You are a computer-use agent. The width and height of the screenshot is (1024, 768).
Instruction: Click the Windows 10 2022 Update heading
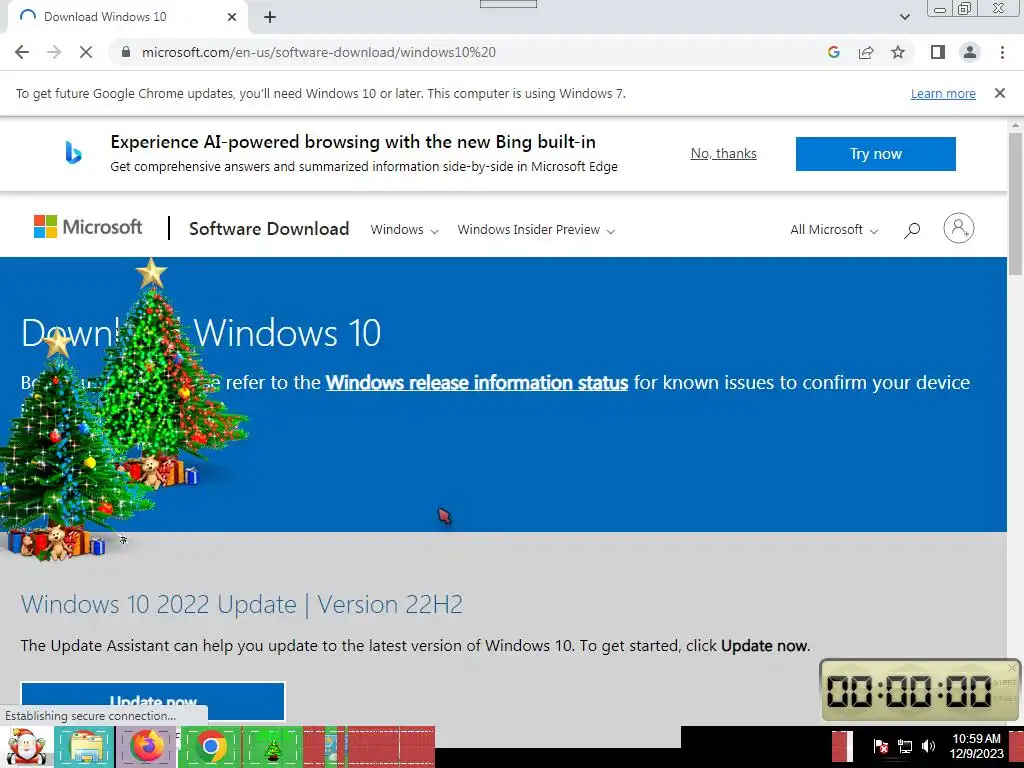point(242,604)
